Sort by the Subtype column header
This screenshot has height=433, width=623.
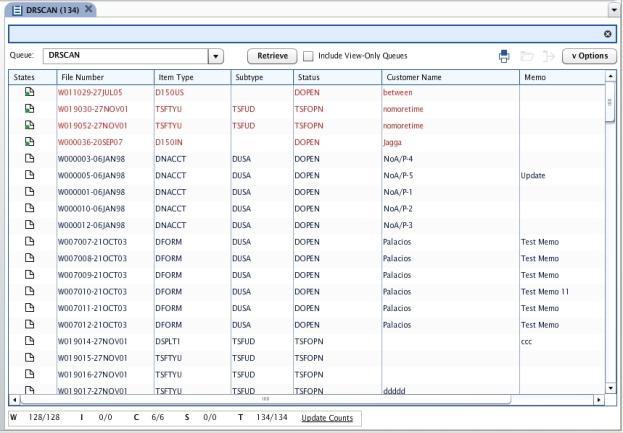click(262, 77)
